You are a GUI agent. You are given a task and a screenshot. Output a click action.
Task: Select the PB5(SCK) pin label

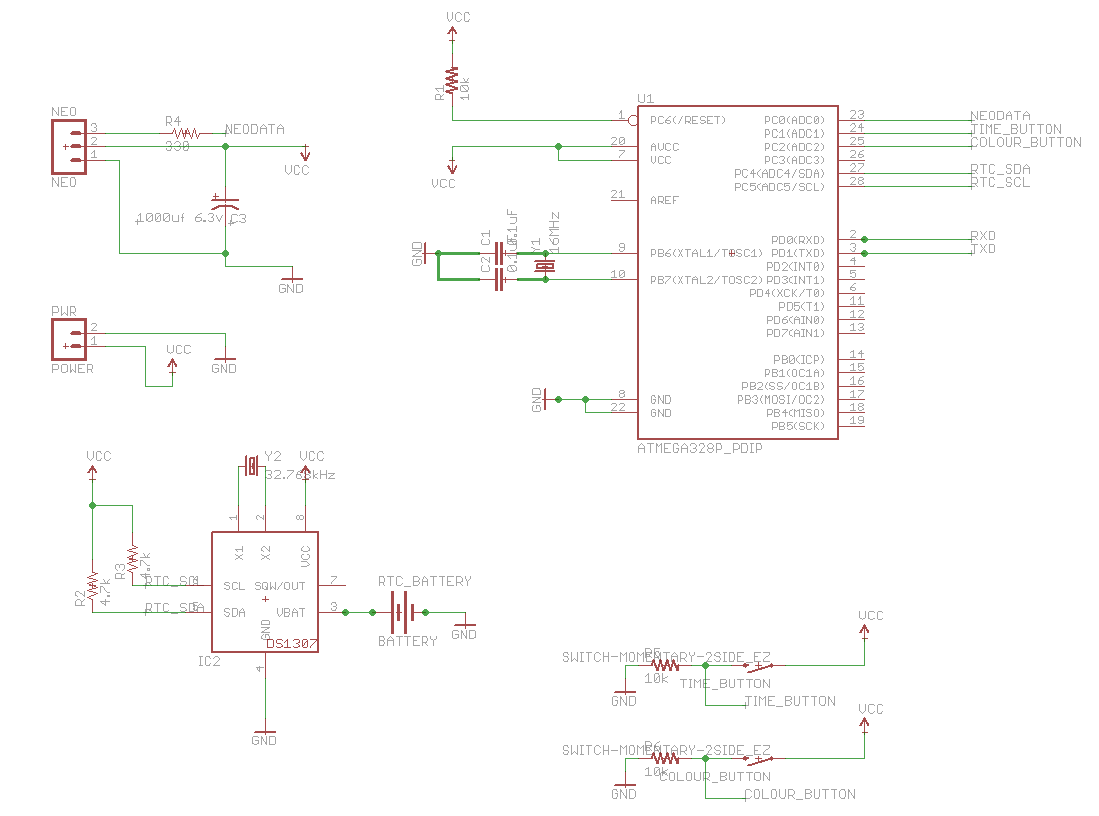798,426
